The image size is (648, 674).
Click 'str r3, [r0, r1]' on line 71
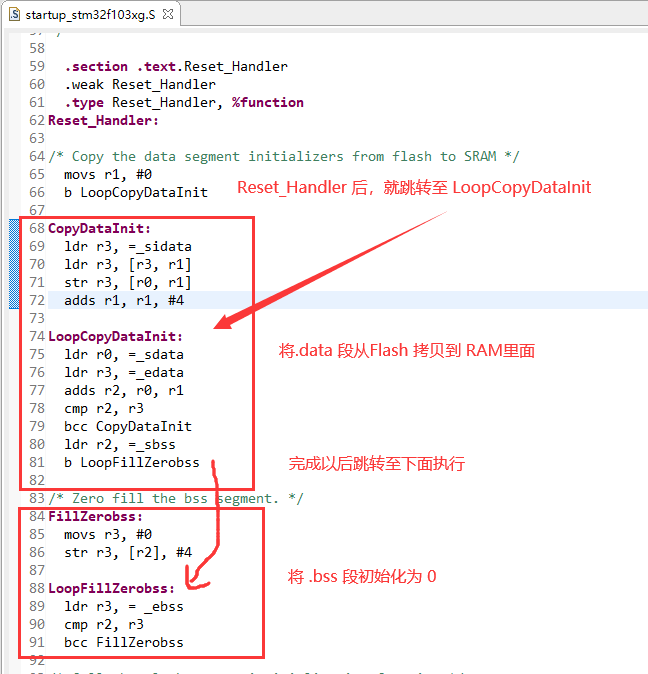[128, 282]
